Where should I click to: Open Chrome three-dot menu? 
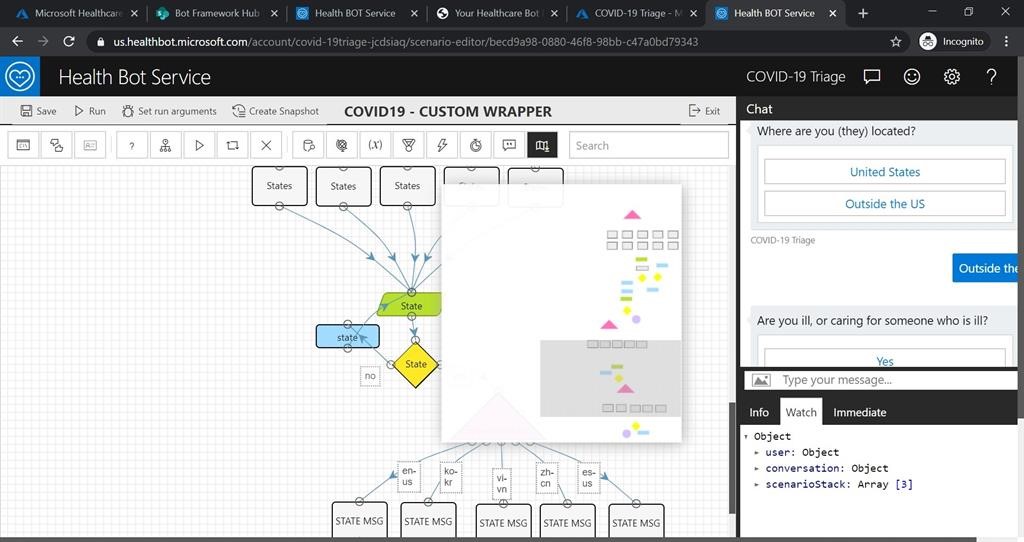[x=1006, y=41]
